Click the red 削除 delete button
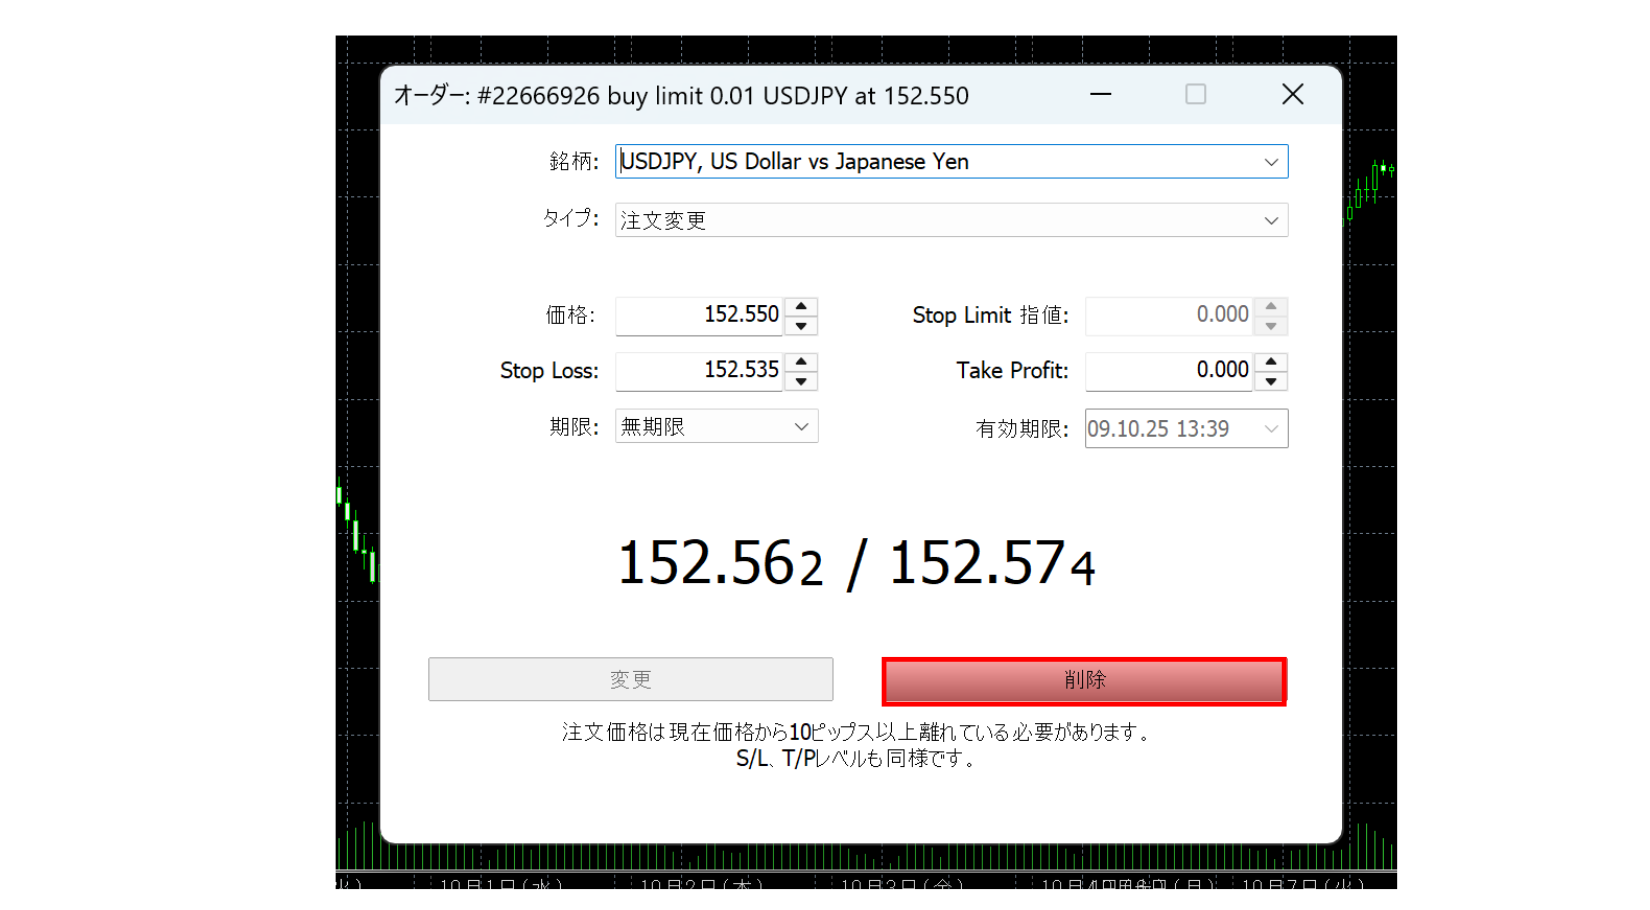This screenshot has width=1650, height=910. pyautogui.click(x=1084, y=681)
